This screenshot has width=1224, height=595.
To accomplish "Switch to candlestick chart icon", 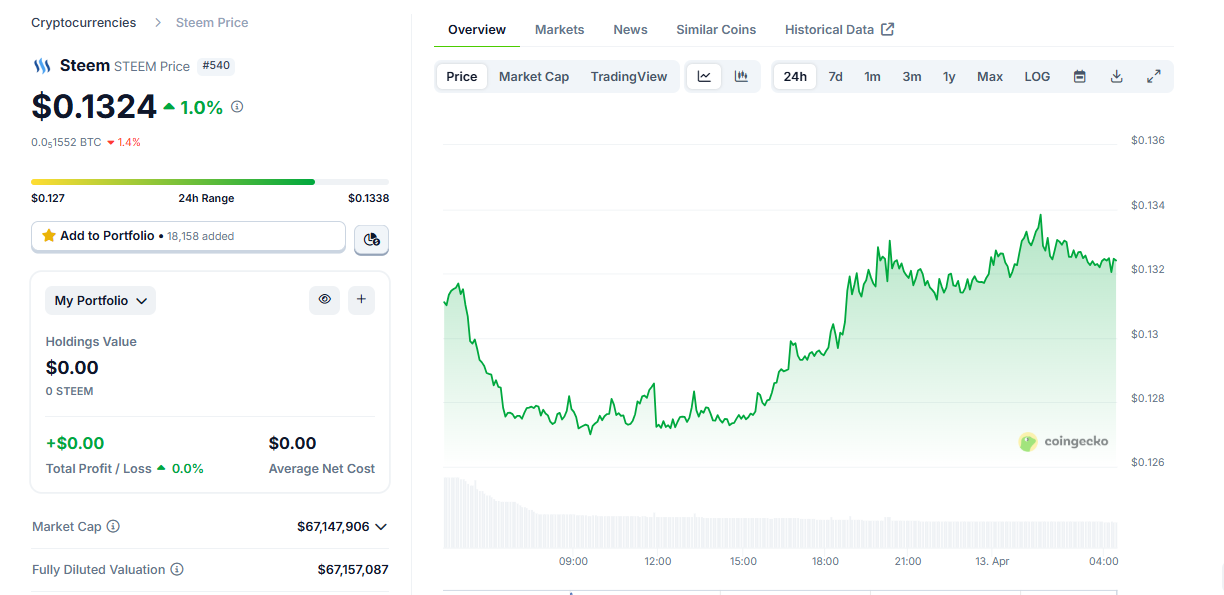I will coord(741,77).
